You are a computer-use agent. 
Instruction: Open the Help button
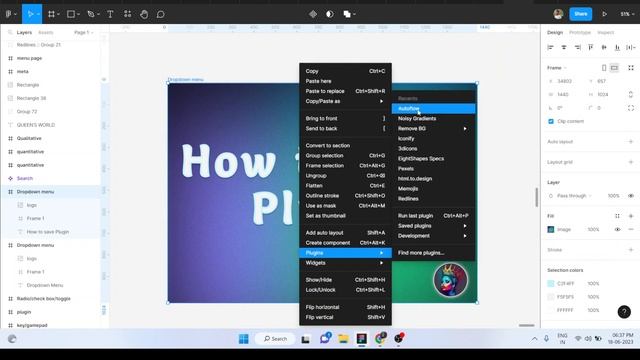tap(624, 312)
